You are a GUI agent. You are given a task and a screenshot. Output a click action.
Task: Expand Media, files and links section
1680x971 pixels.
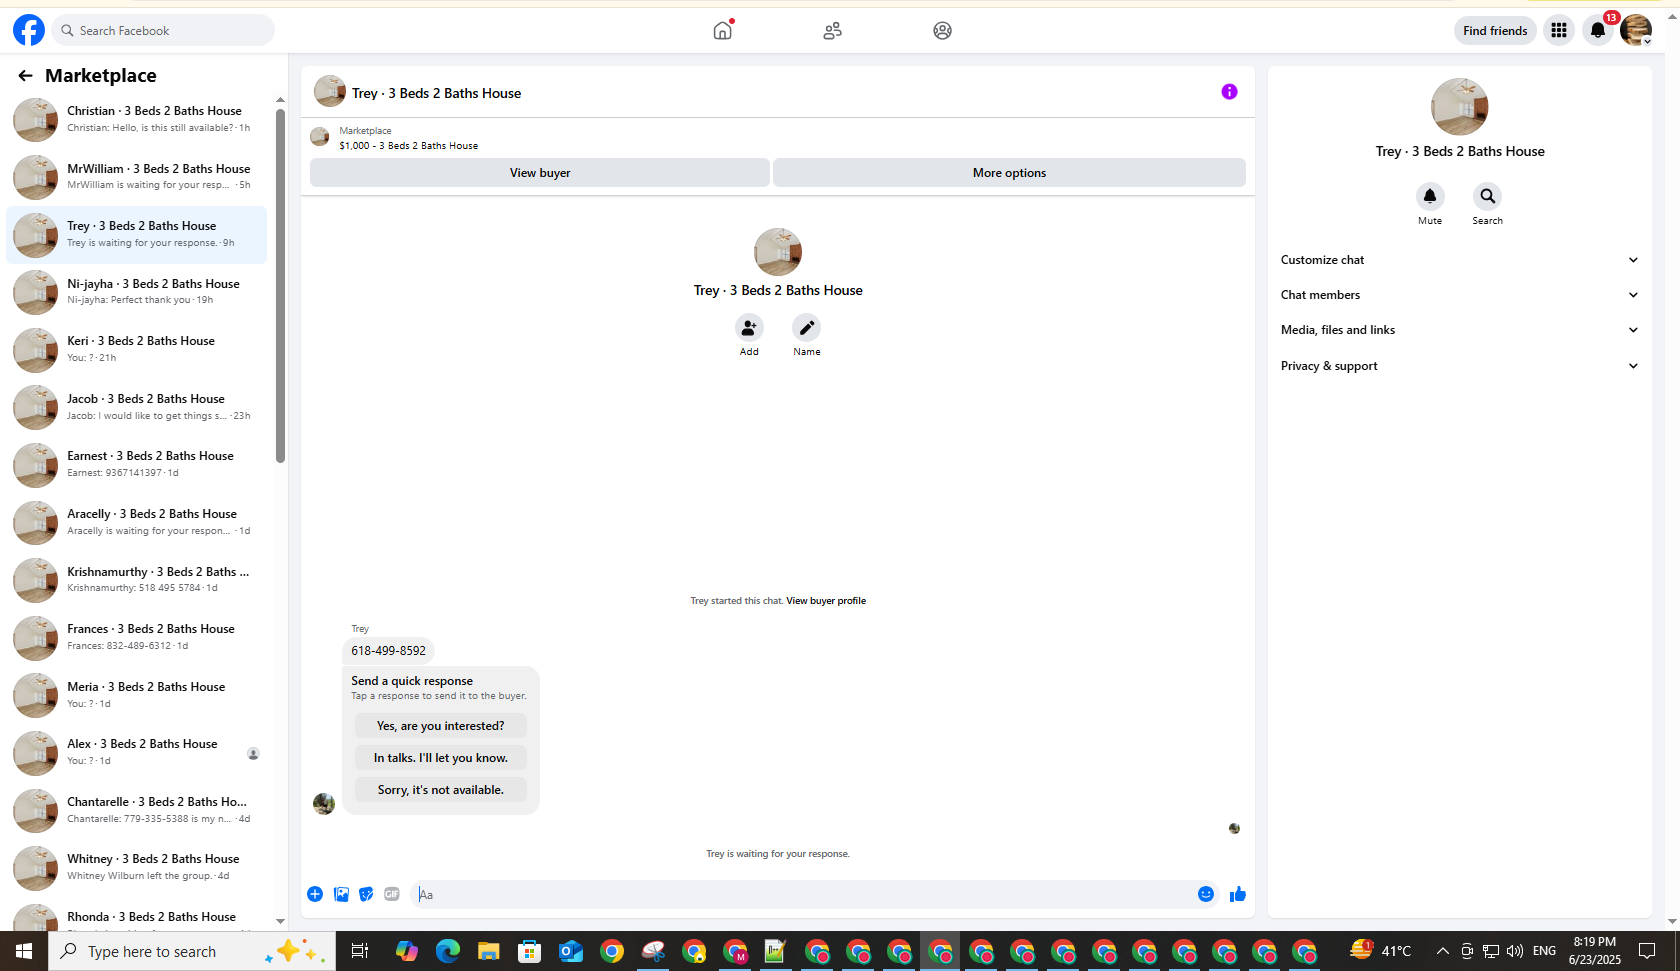(x=1460, y=330)
